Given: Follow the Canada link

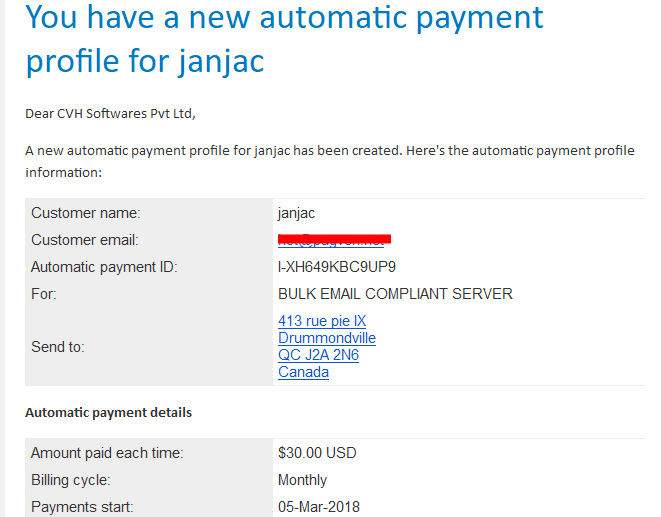Looking at the screenshot, I should tap(303, 372).
